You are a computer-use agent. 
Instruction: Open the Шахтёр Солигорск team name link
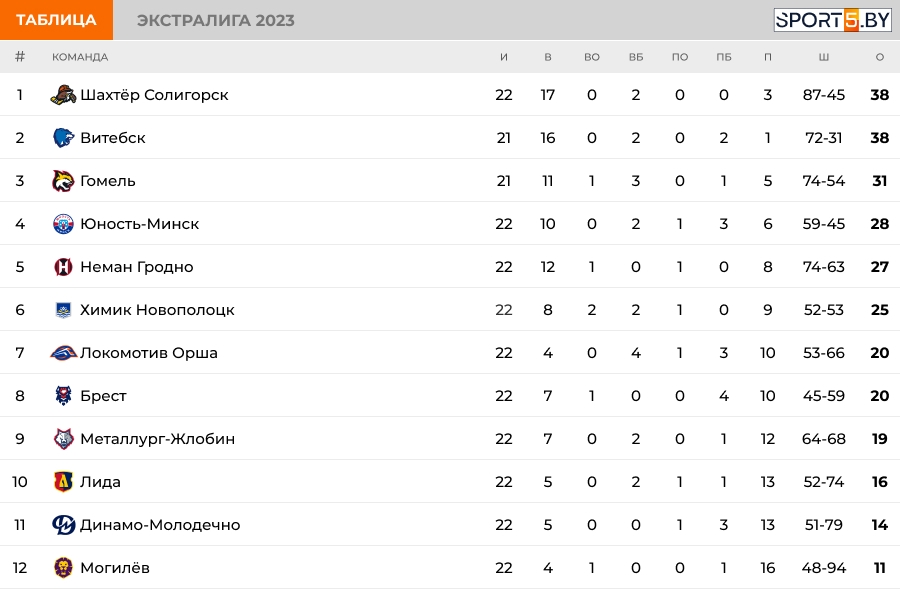tap(154, 95)
